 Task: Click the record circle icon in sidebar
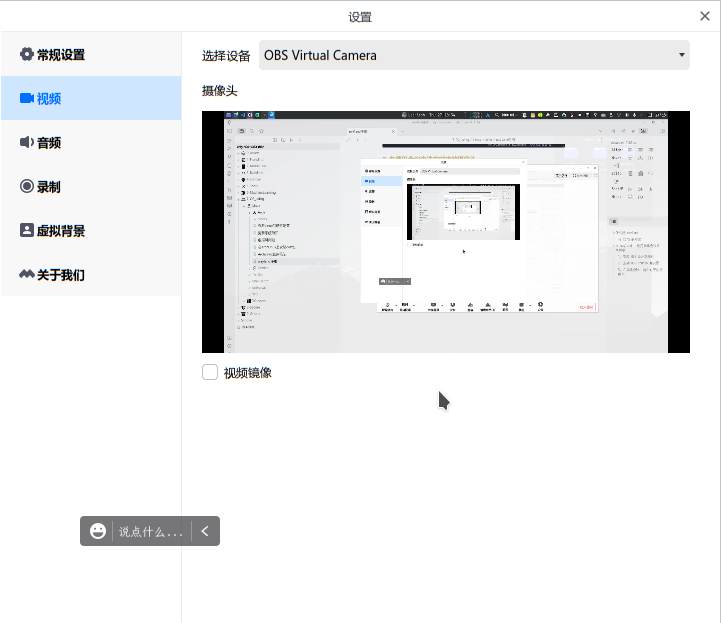pos(27,187)
